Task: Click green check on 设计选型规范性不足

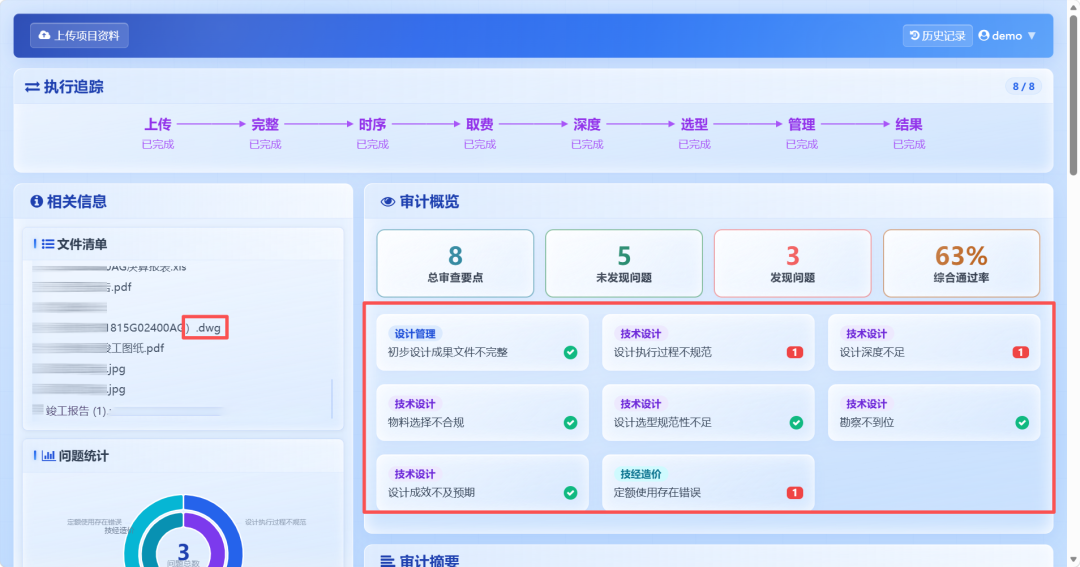Action: coord(796,422)
